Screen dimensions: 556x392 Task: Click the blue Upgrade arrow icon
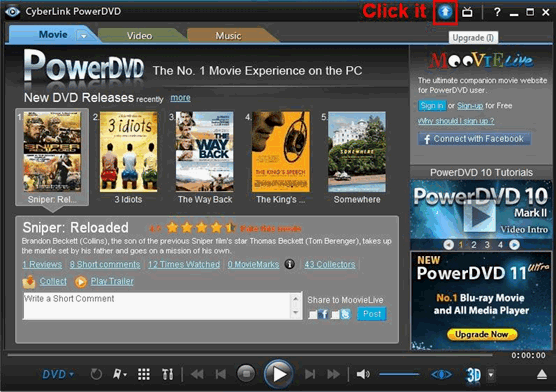pyautogui.click(x=445, y=12)
